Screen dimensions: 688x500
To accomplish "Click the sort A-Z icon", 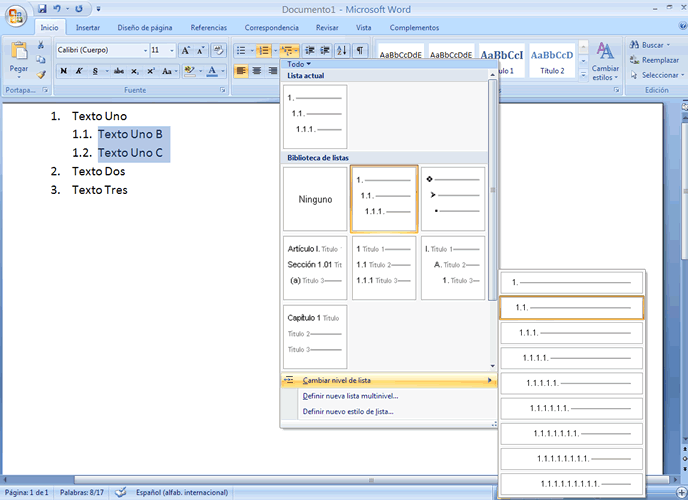I will coord(340,50).
